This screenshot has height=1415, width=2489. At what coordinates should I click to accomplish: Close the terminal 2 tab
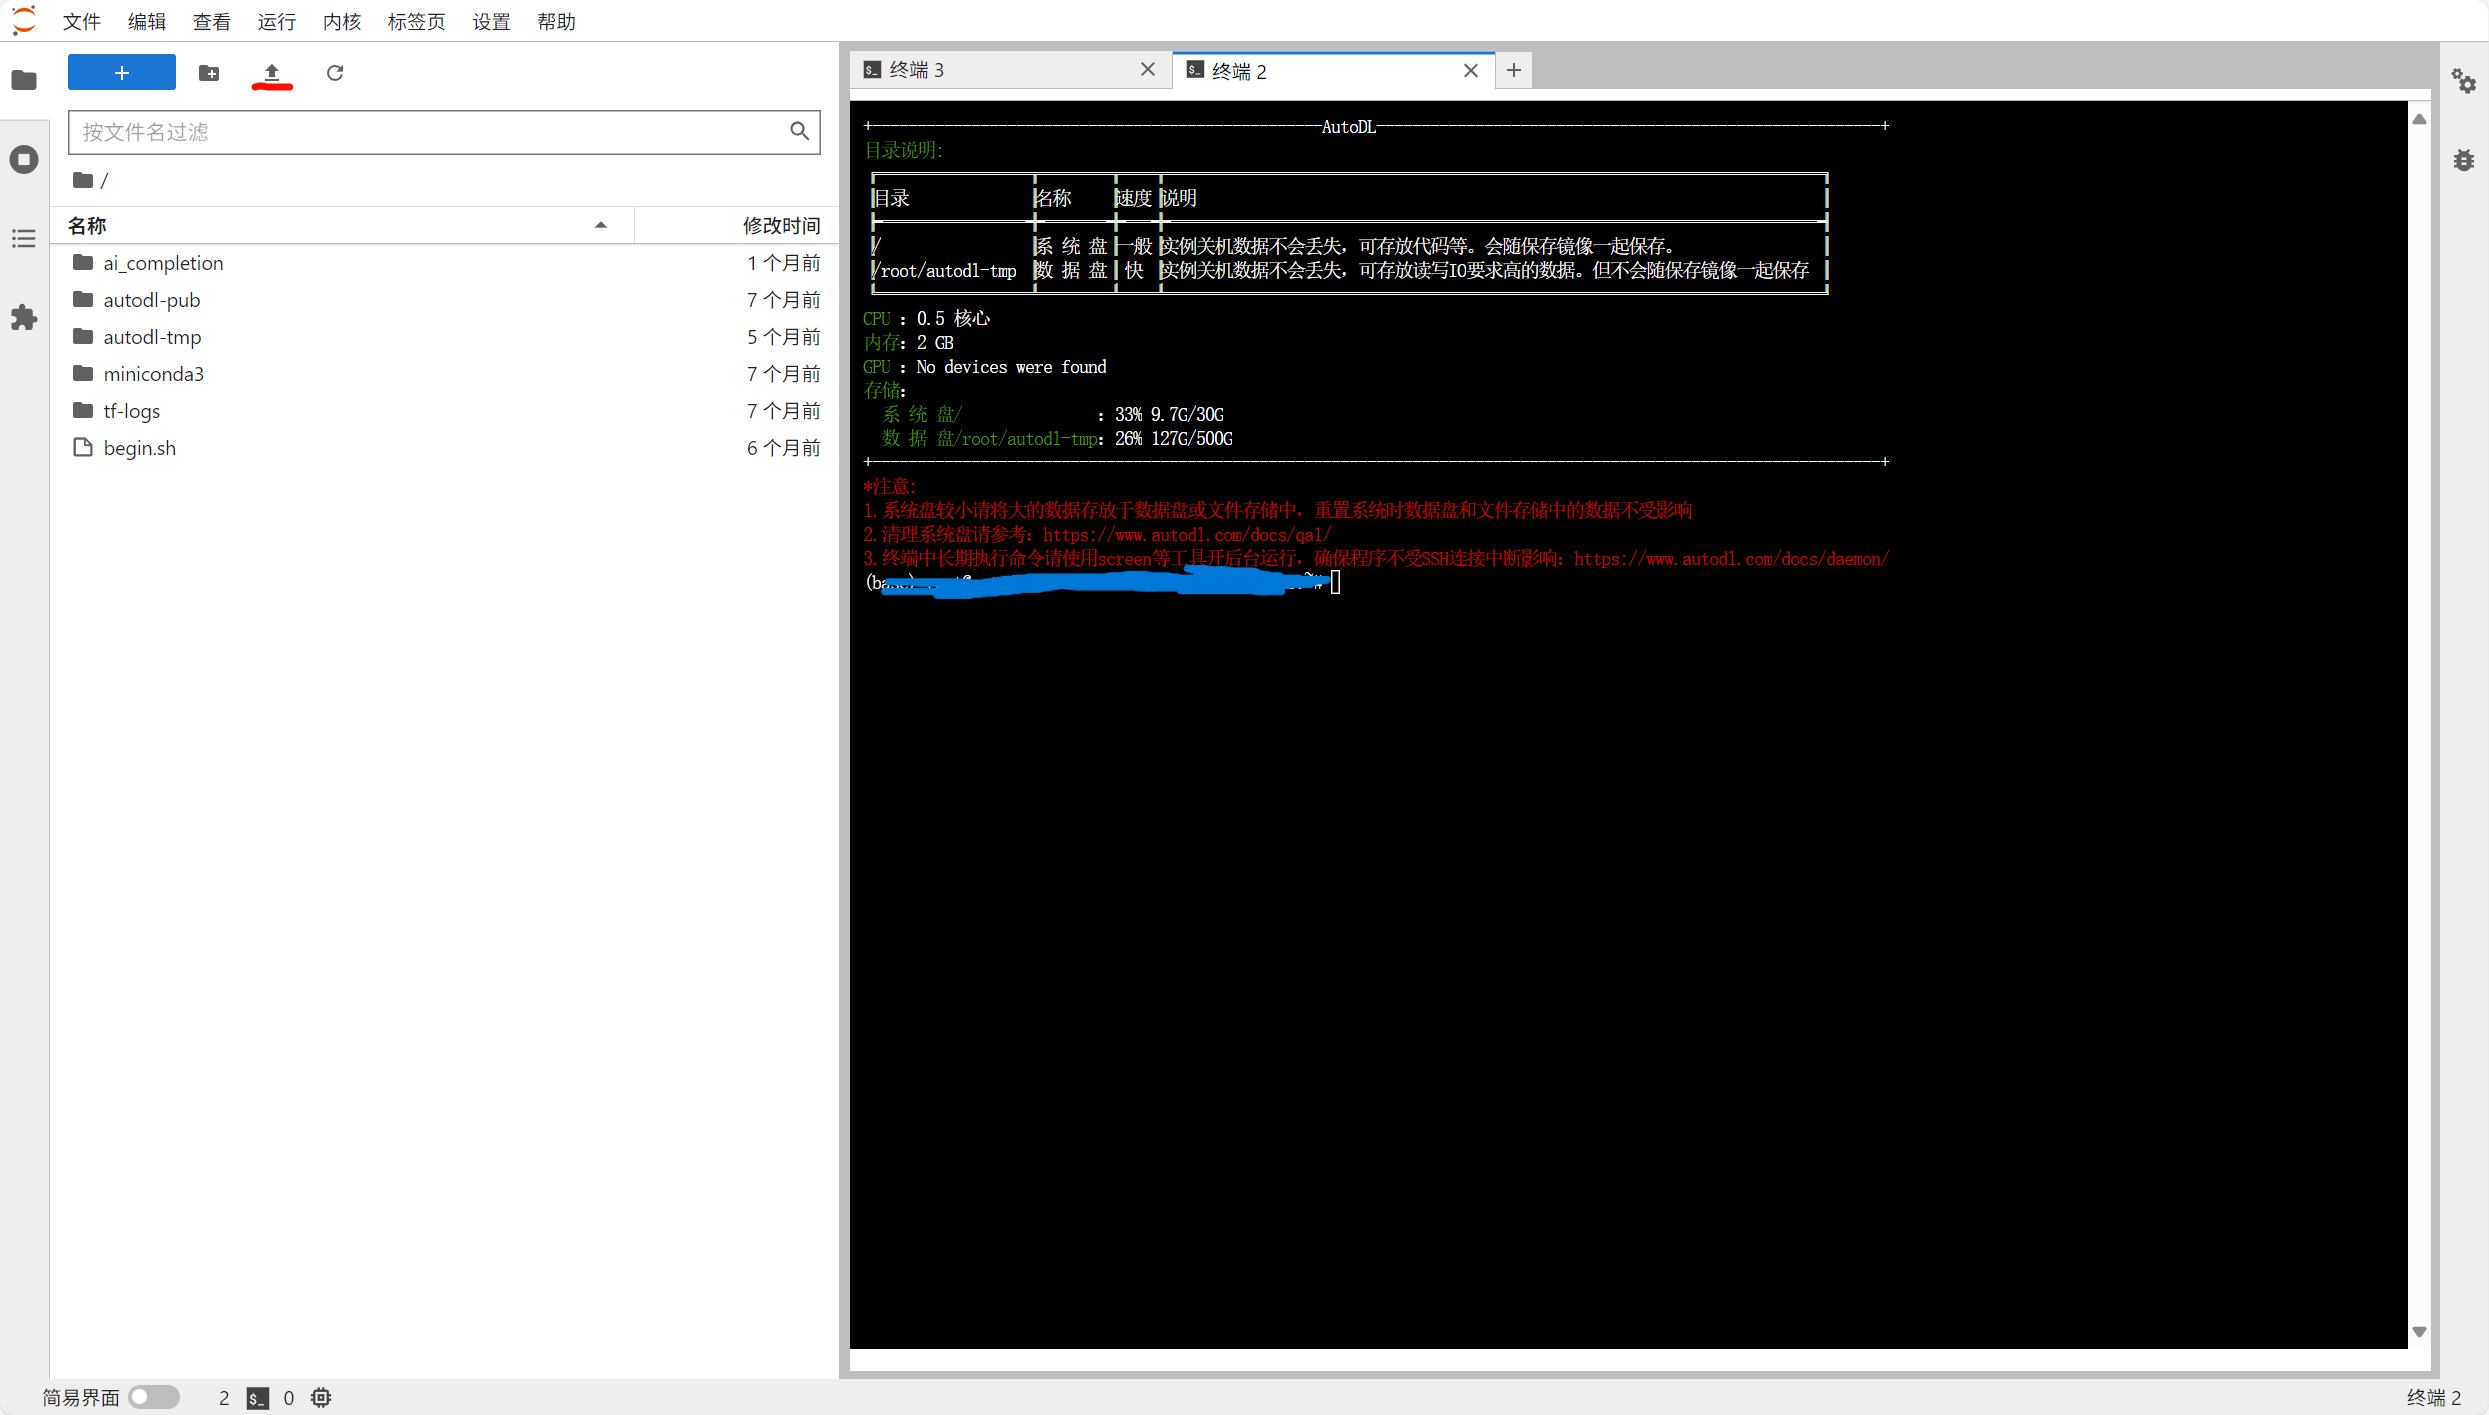pos(1470,71)
